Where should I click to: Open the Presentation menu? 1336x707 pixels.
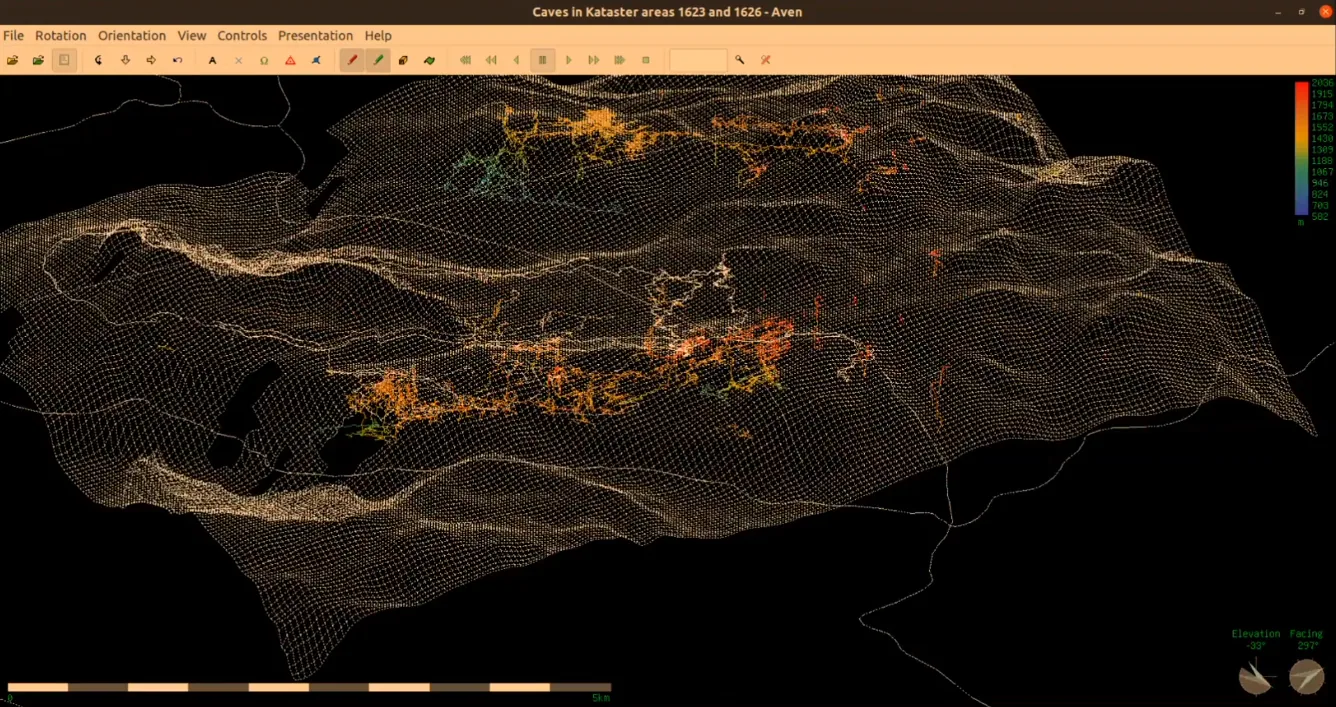(315, 35)
